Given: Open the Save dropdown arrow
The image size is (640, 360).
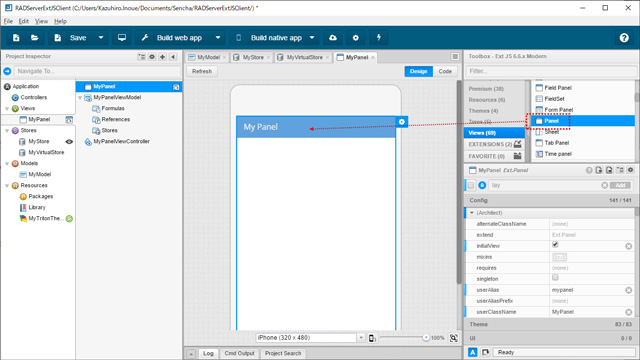Looking at the screenshot, I should (x=101, y=38).
